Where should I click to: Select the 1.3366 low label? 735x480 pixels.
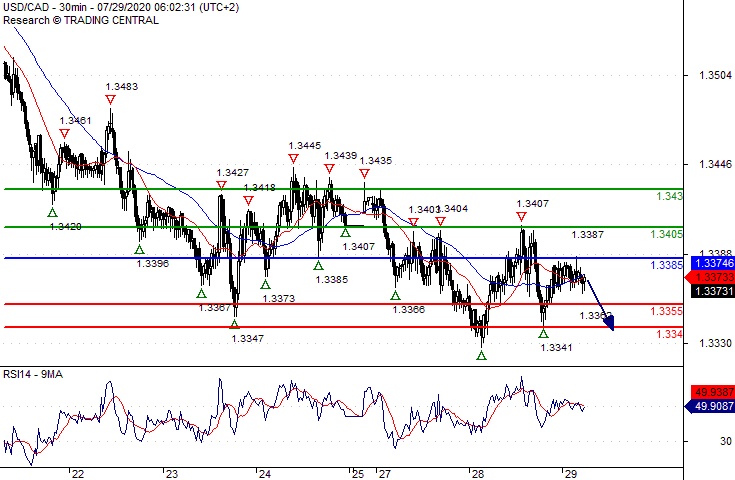pos(409,309)
